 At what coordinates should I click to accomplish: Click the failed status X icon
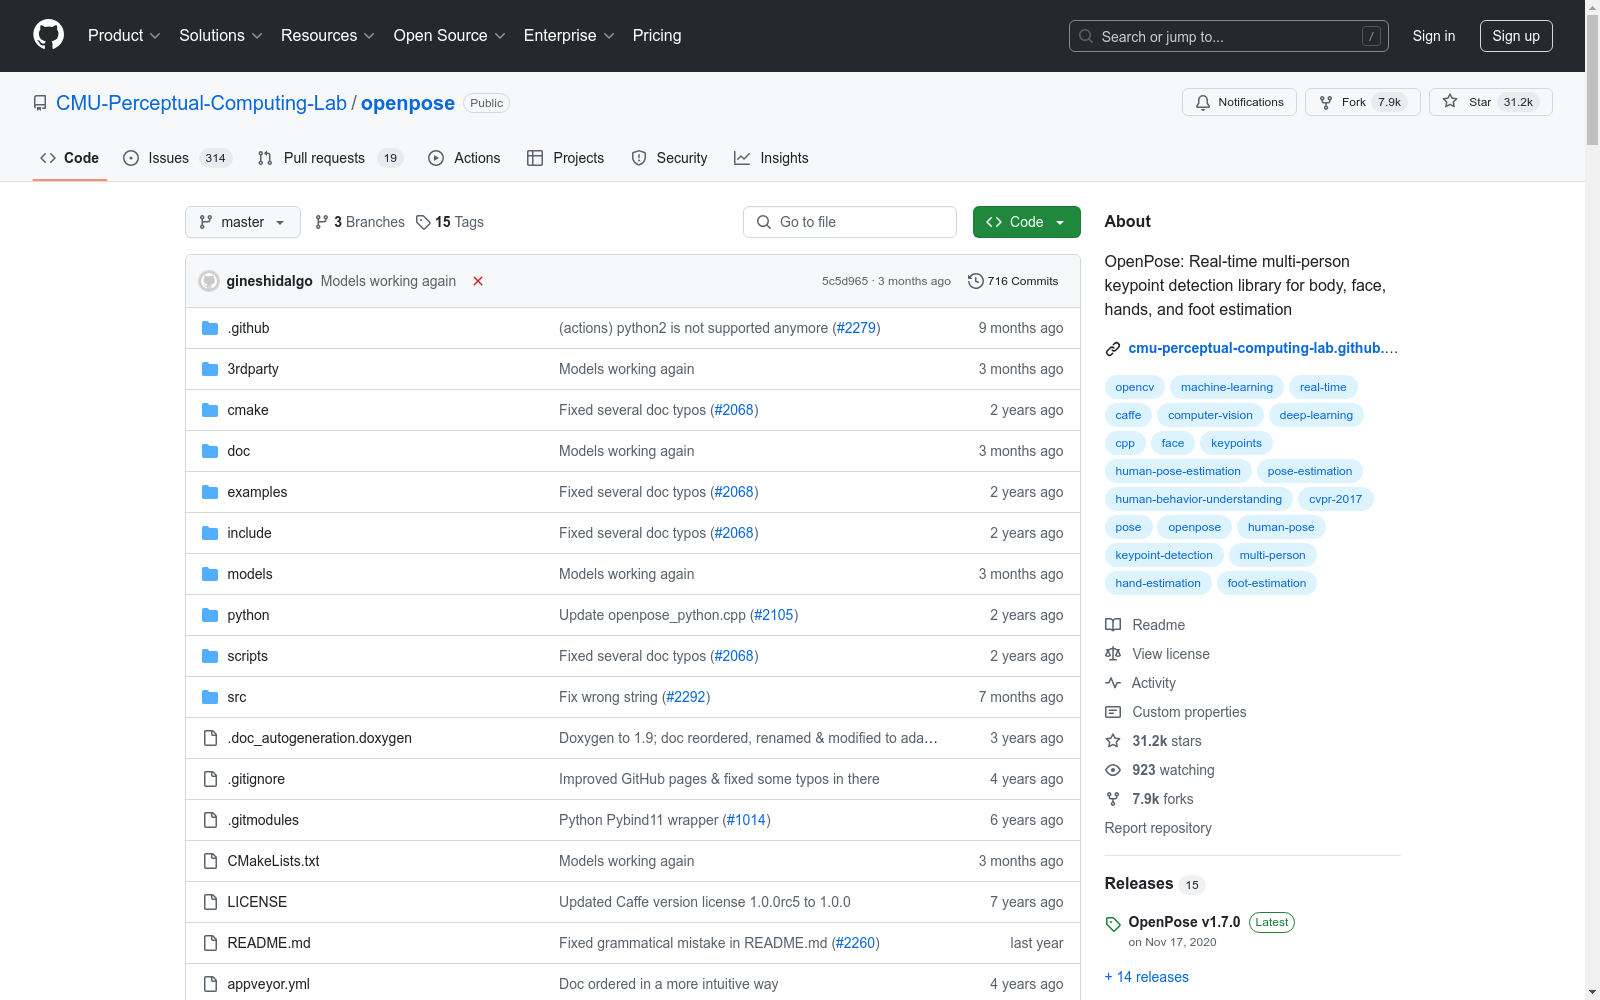tap(478, 281)
